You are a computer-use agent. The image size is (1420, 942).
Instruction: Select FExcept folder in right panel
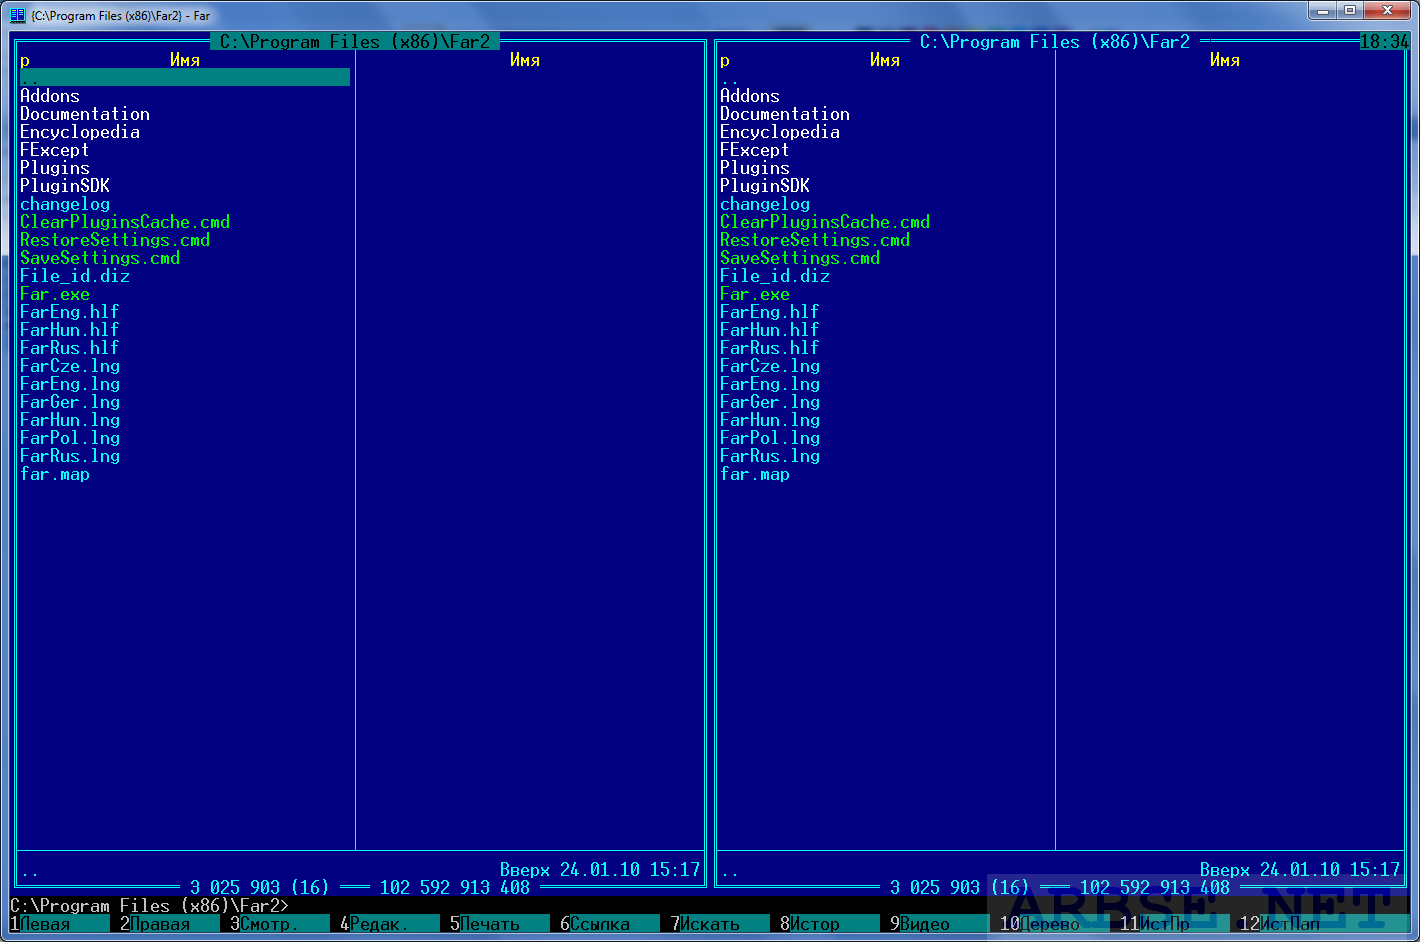pyautogui.click(x=755, y=150)
